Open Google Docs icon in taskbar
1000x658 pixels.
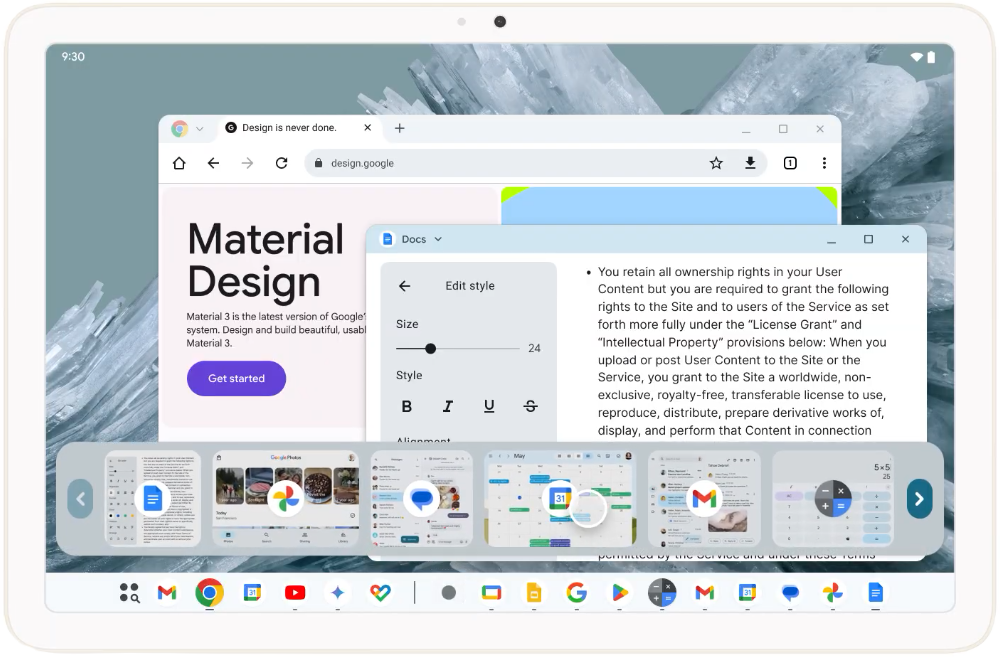pos(876,593)
